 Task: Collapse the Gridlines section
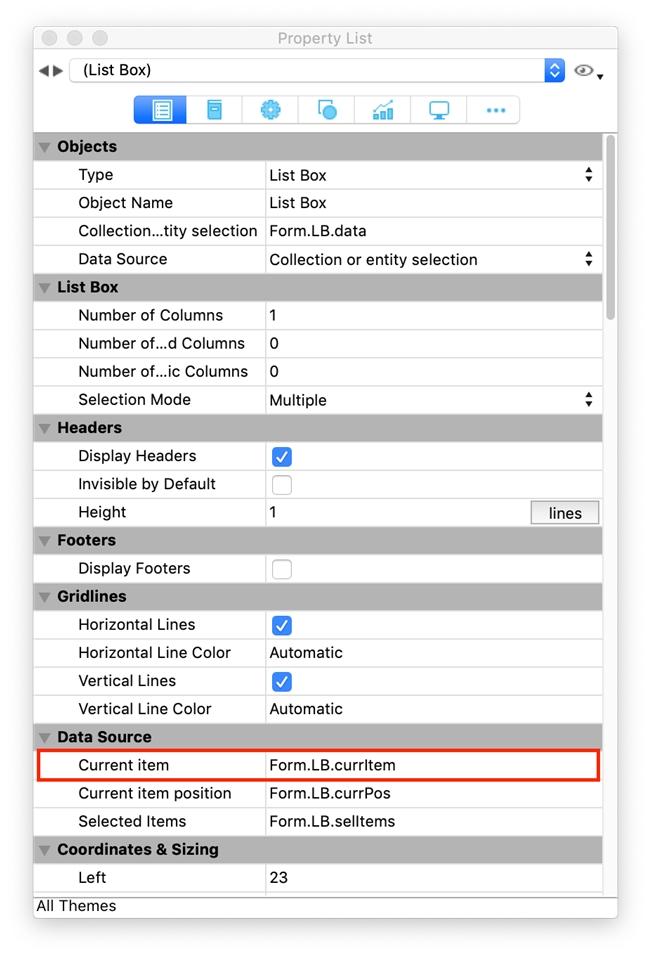tap(45, 597)
